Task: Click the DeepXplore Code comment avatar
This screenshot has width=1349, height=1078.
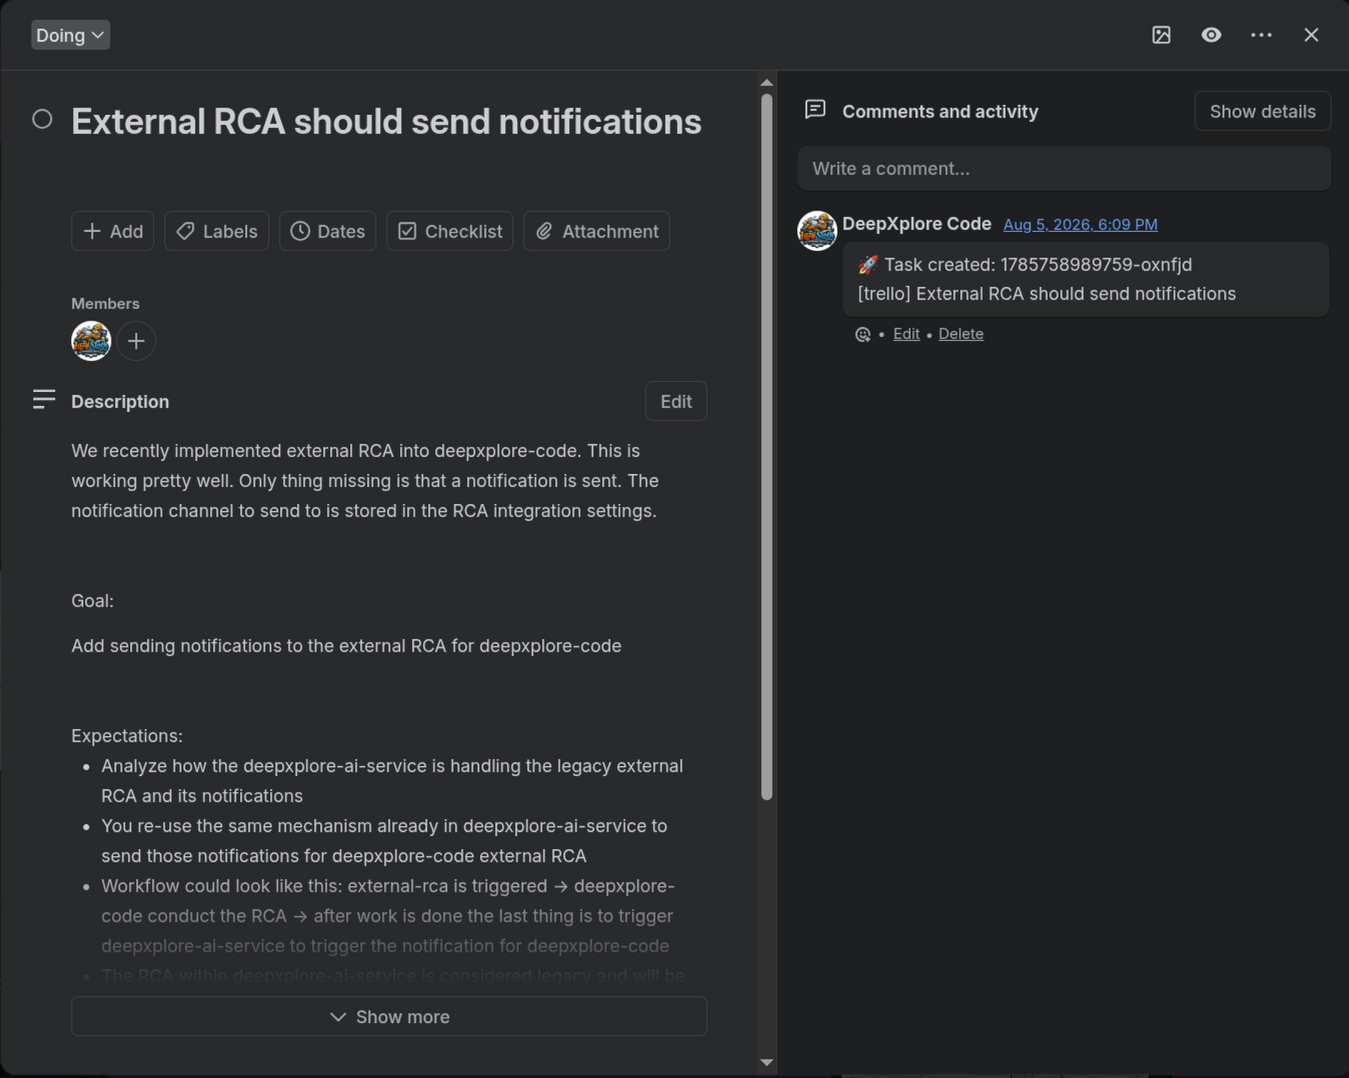Action: pos(817,231)
